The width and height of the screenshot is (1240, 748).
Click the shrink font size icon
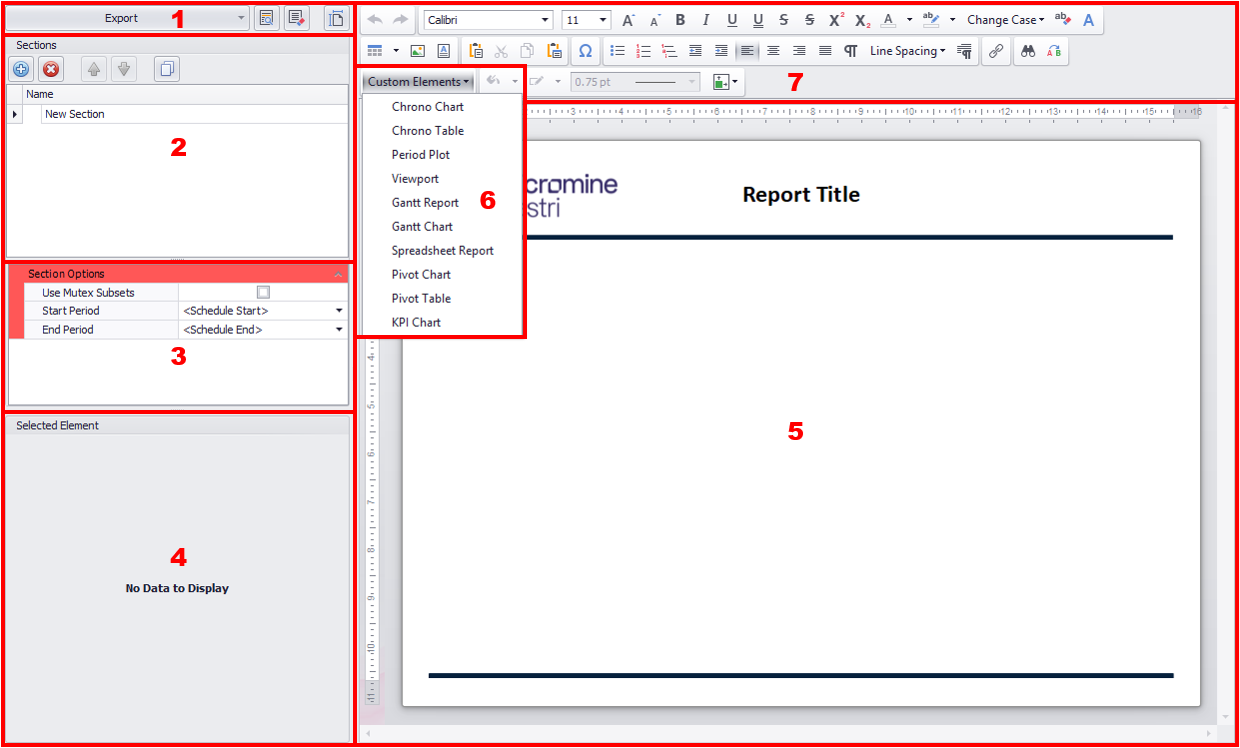click(655, 20)
